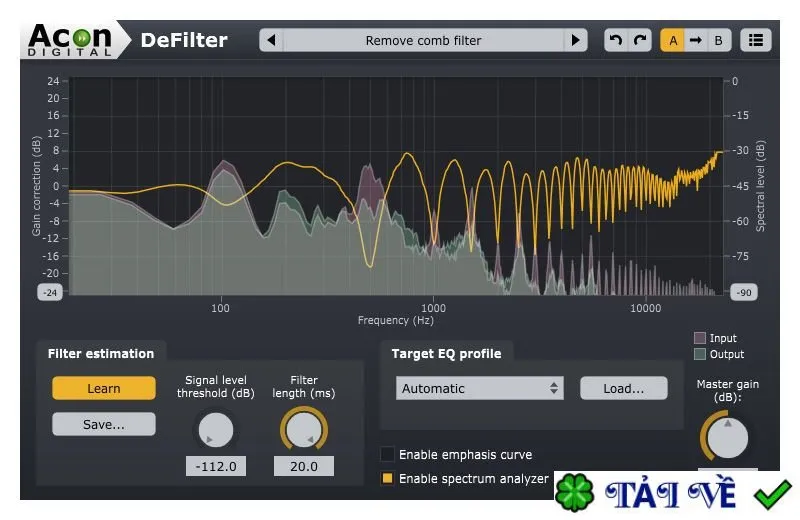Click the Load... button

623,388
